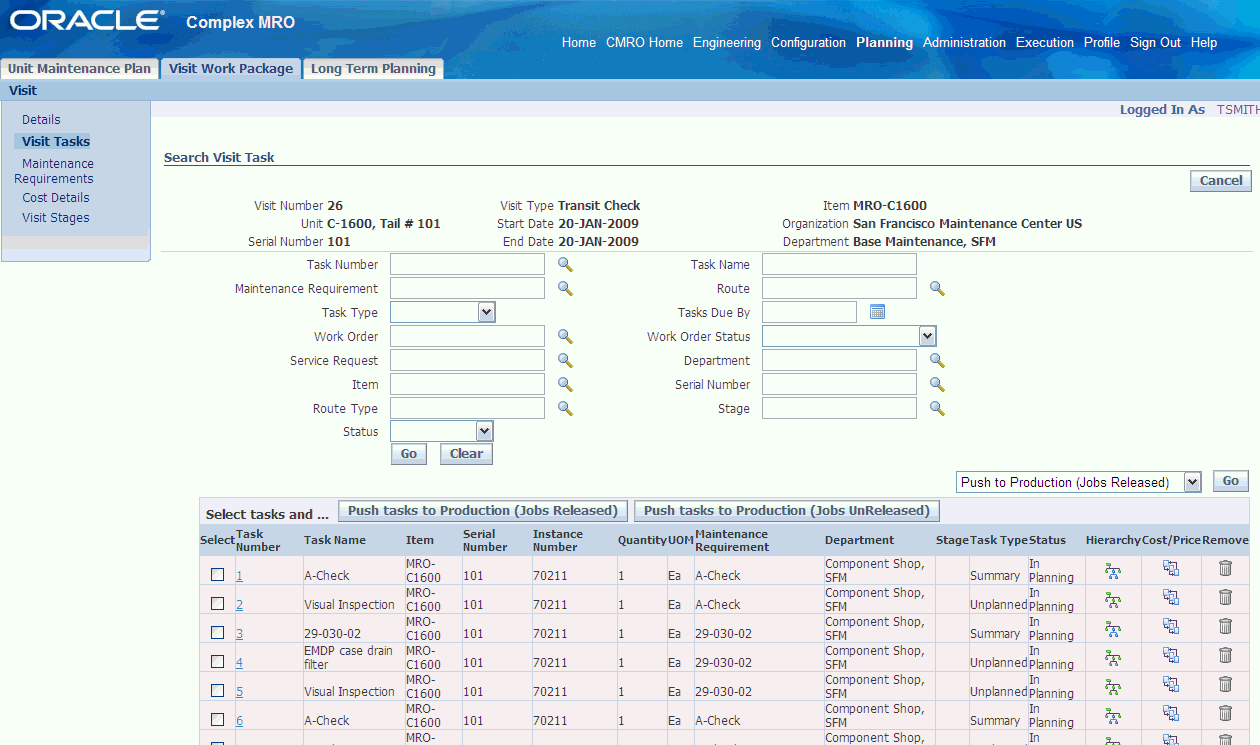Click into the Task Name input field
Screen dimensions: 1260x745
[x=839, y=264]
